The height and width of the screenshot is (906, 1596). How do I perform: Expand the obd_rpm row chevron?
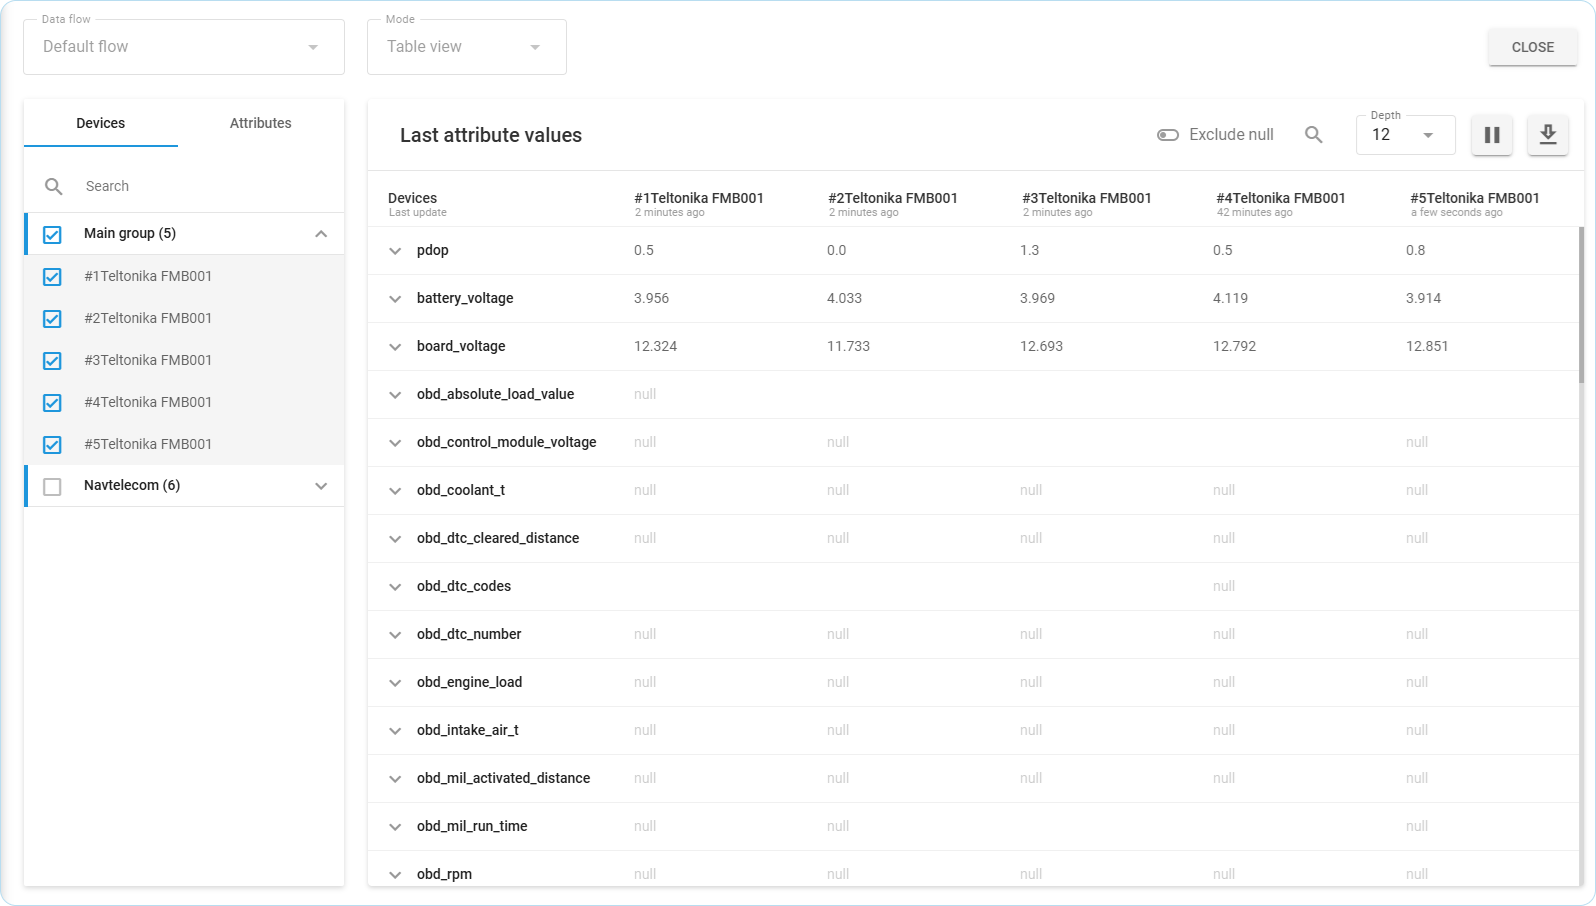[x=395, y=875]
